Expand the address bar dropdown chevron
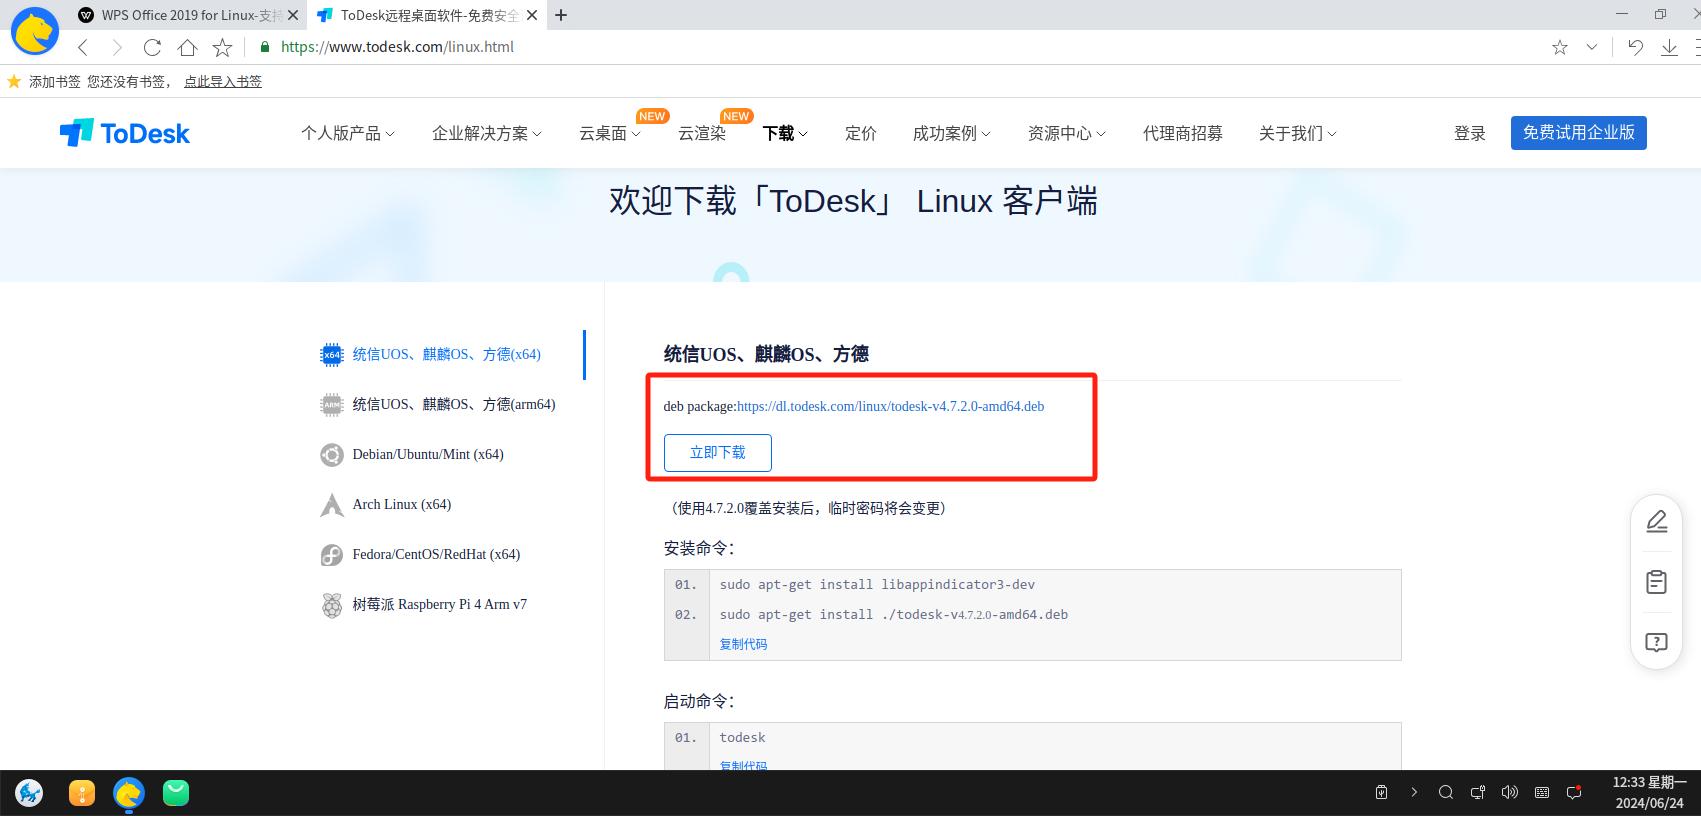The width and height of the screenshot is (1701, 816). (1592, 47)
